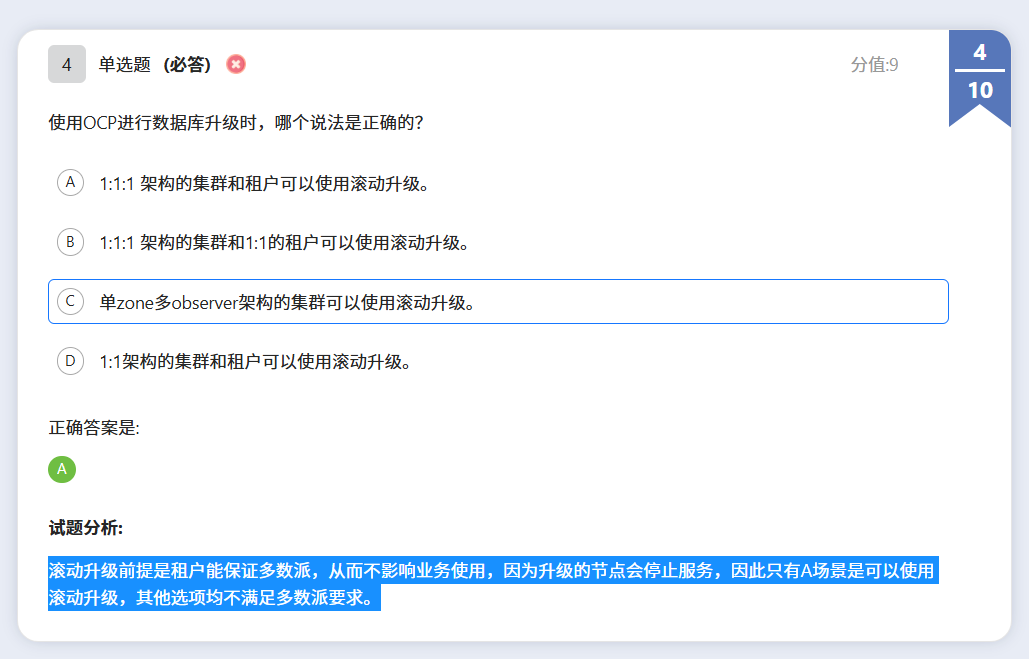The height and width of the screenshot is (659, 1029).
Task: Click the green correct answer A badge
Action: pyautogui.click(x=62, y=469)
